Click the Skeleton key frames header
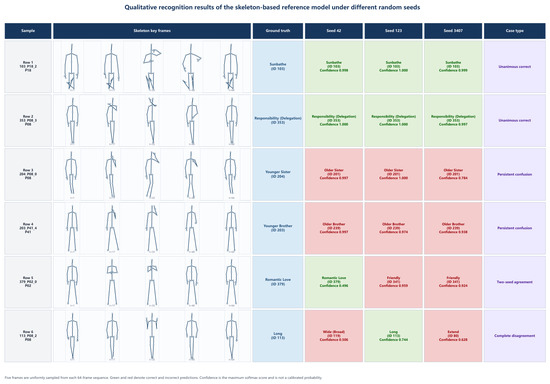Viewport: 550px width, 384px height. [152, 31]
